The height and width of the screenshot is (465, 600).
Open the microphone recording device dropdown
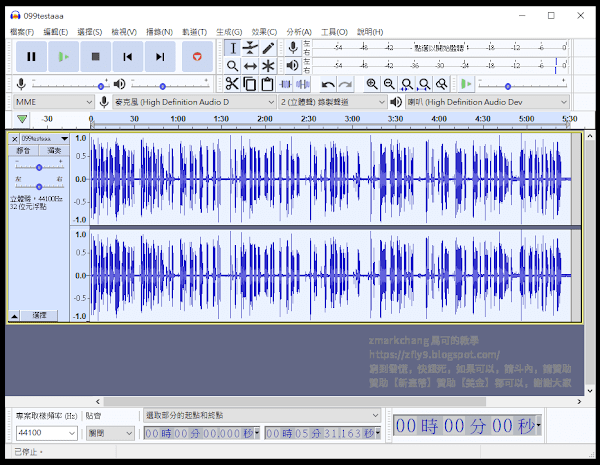click(x=194, y=102)
